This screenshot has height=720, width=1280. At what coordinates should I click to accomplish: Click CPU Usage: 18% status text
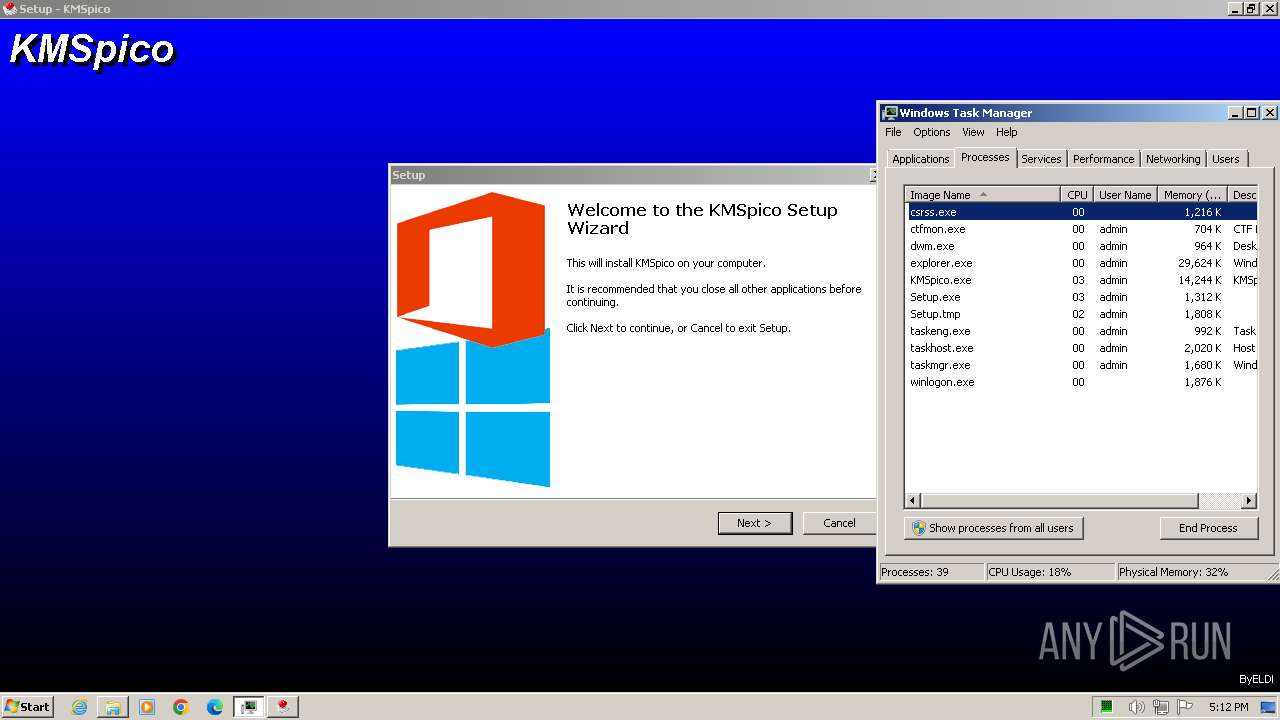[x=1030, y=572]
